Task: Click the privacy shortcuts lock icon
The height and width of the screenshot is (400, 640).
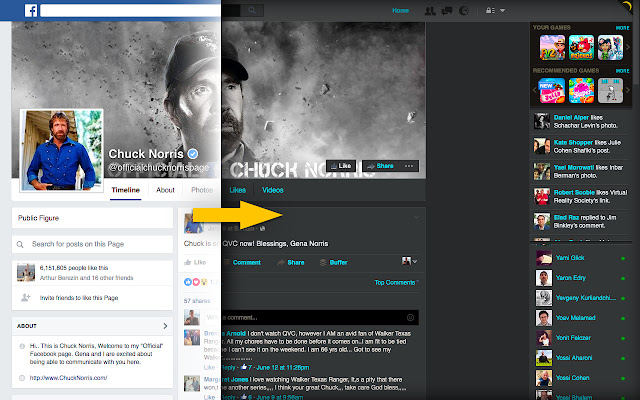Action: pyautogui.click(x=489, y=10)
